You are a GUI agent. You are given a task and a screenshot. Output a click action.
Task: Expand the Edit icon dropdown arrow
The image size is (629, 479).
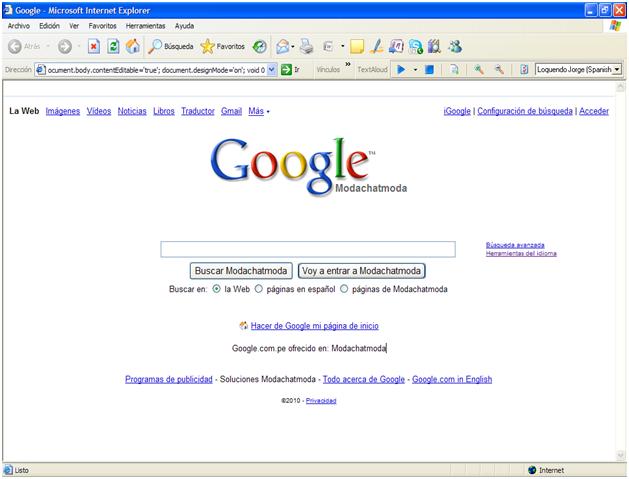[x=343, y=47]
